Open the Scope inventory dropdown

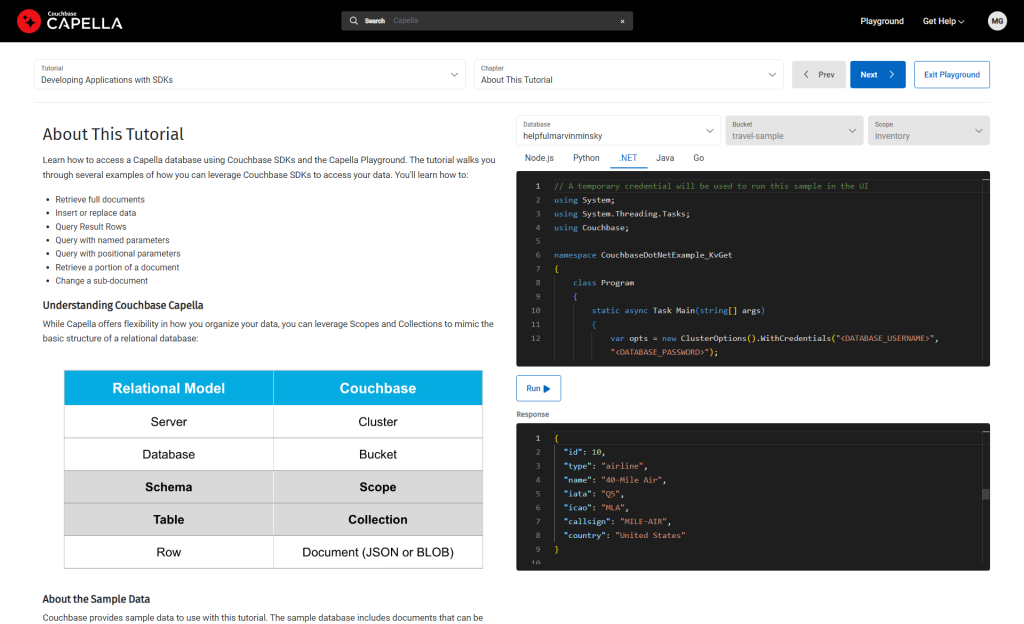coord(929,131)
